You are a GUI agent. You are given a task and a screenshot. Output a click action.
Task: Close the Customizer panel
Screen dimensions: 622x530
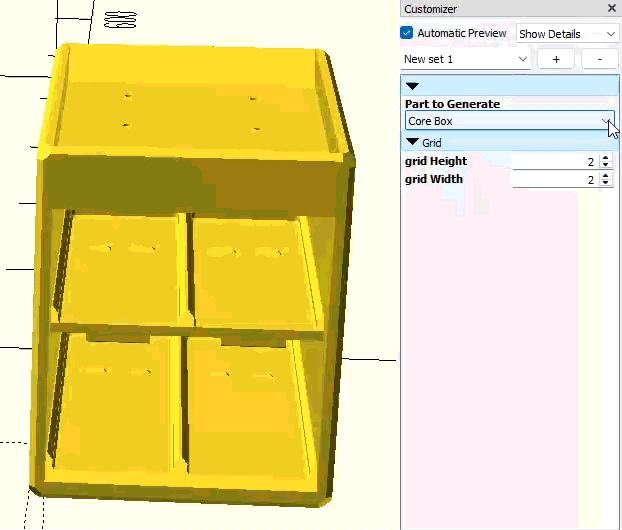[612, 8]
